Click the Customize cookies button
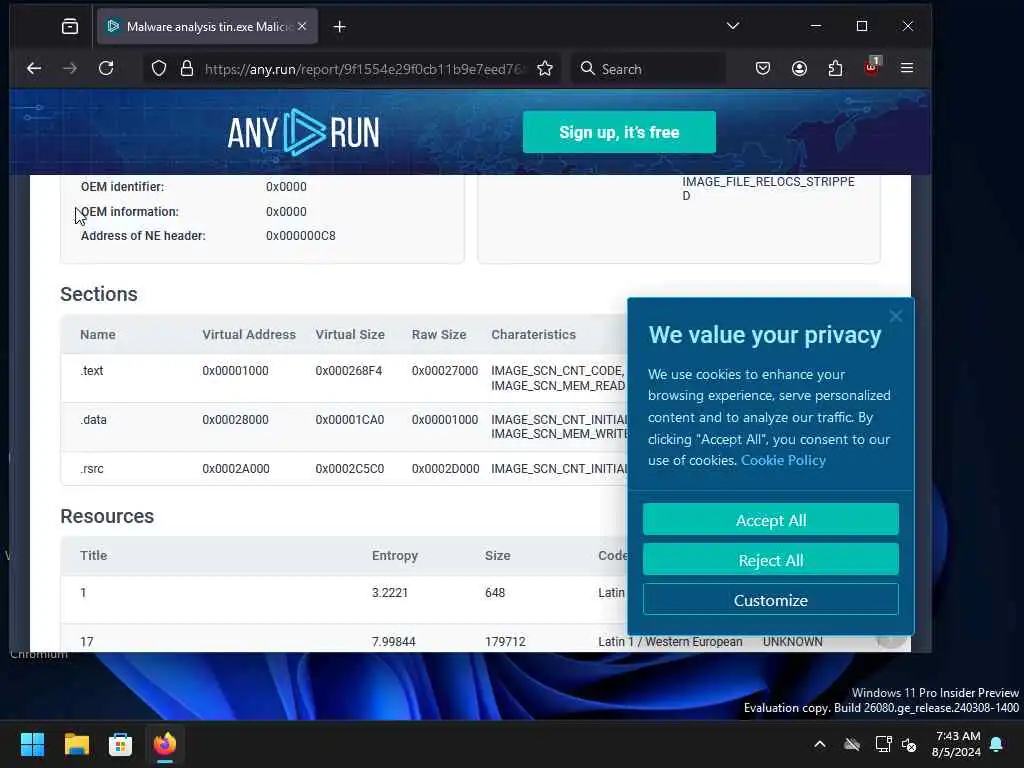1024x768 pixels. pyautogui.click(x=771, y=600)
